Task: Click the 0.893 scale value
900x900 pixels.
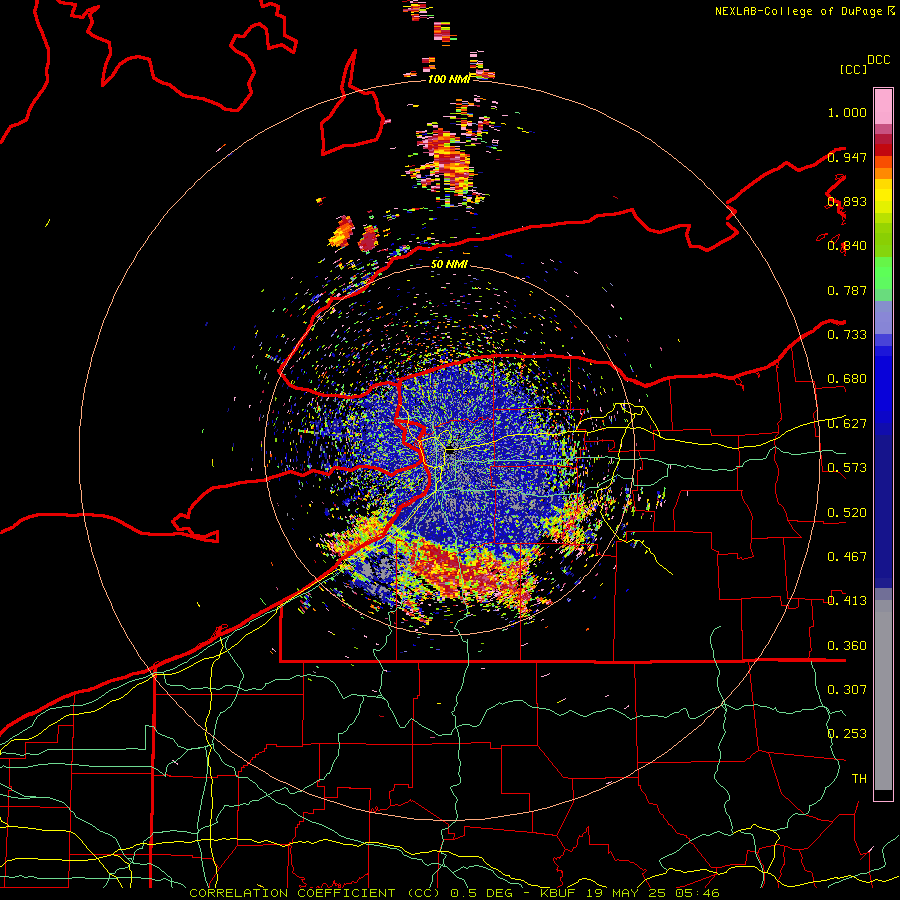Action: (847, 201)
